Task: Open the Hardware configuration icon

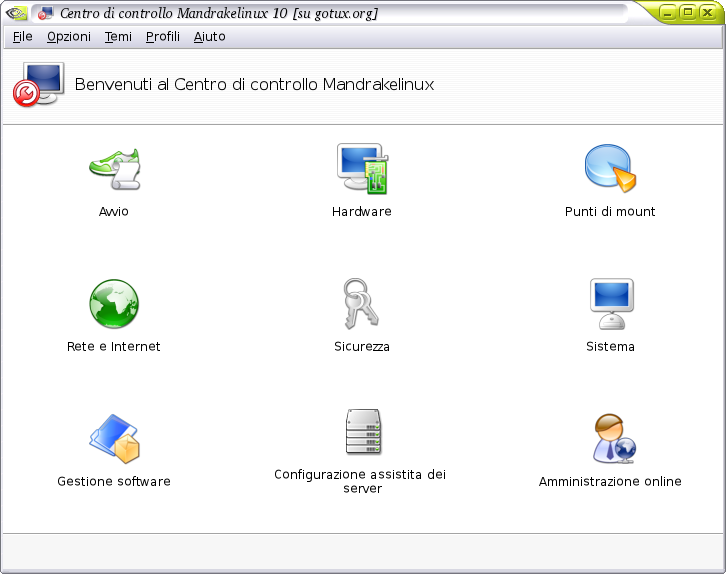Action: click(x=363, y=168)
